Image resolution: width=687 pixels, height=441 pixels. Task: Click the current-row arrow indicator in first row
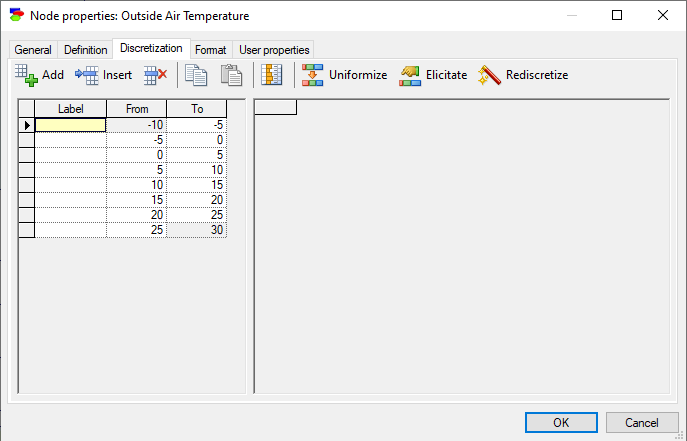click(27, 125)
